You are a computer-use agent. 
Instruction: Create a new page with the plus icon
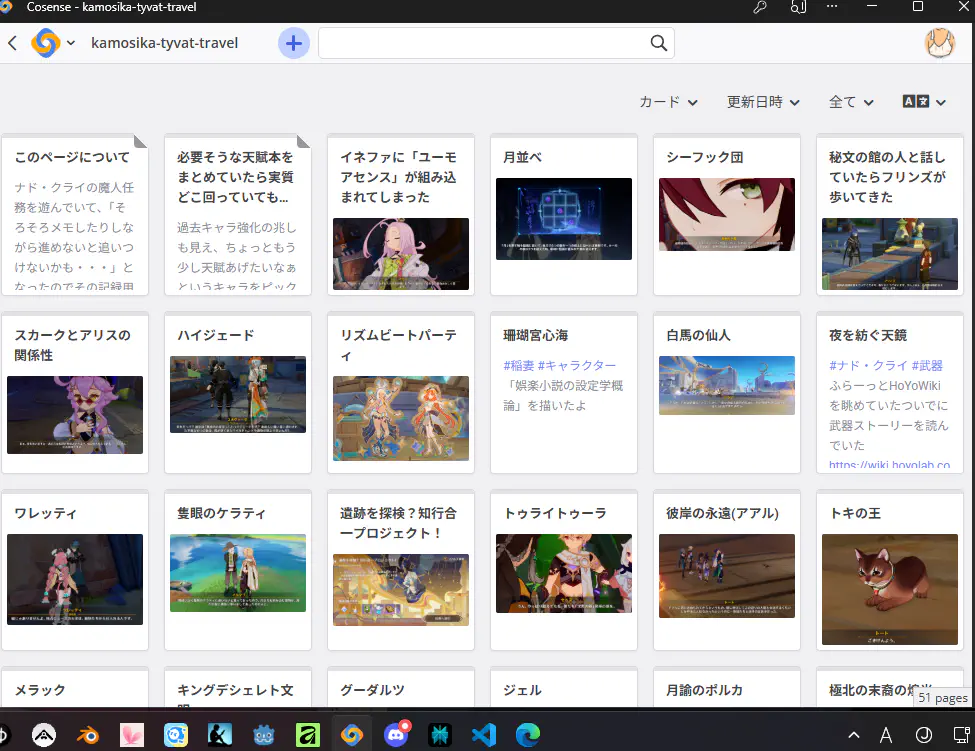293,43
